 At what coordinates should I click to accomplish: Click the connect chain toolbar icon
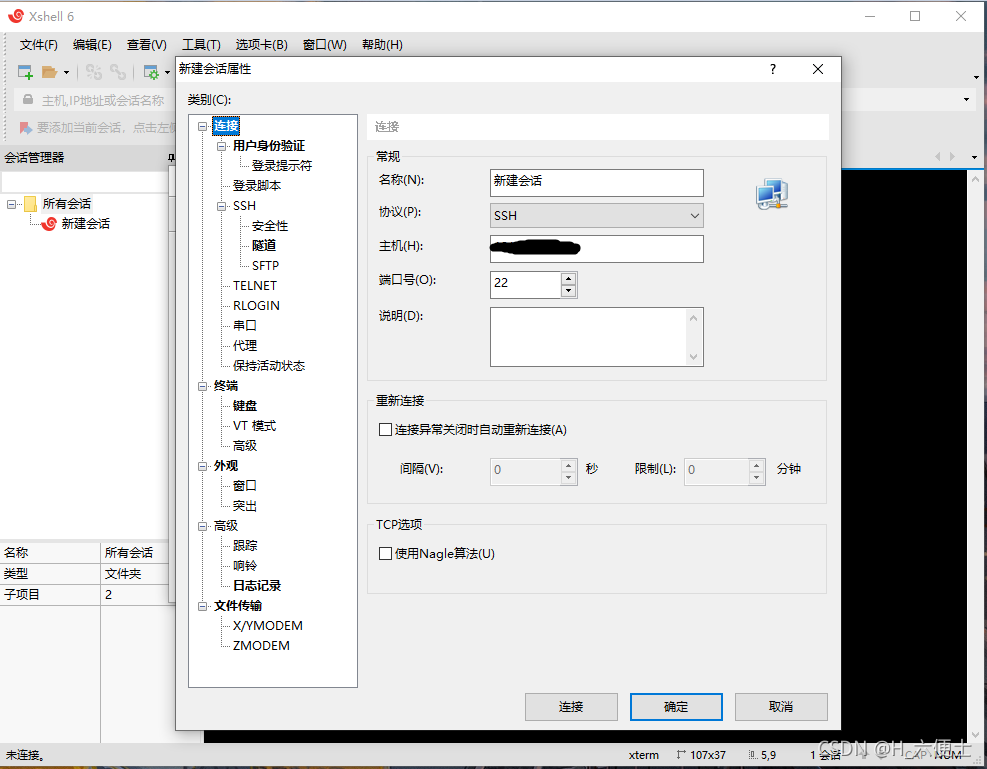point(94,72)
